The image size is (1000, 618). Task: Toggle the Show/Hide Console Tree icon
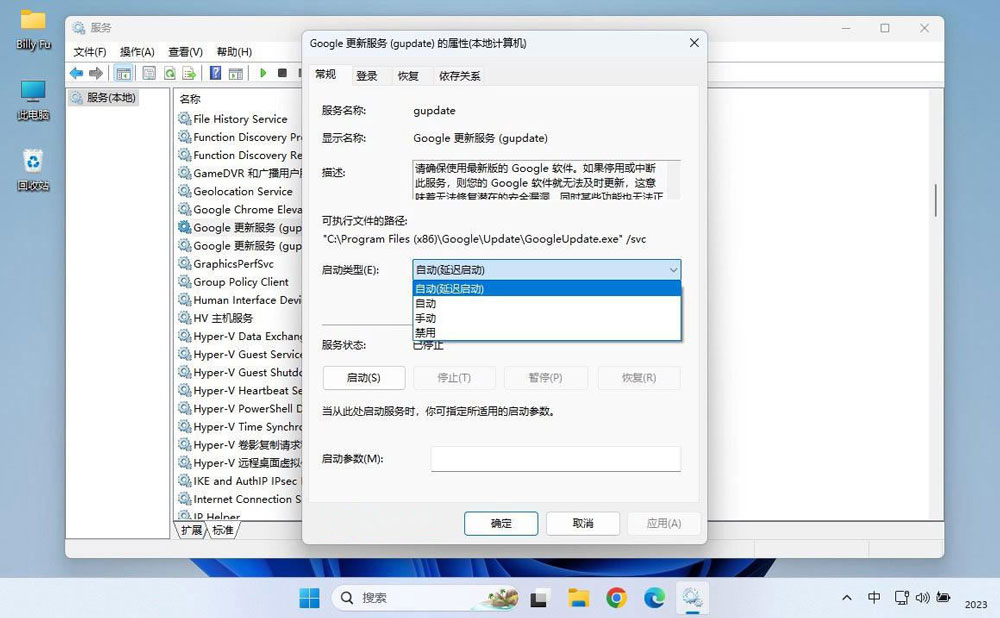tap(123, 73)
